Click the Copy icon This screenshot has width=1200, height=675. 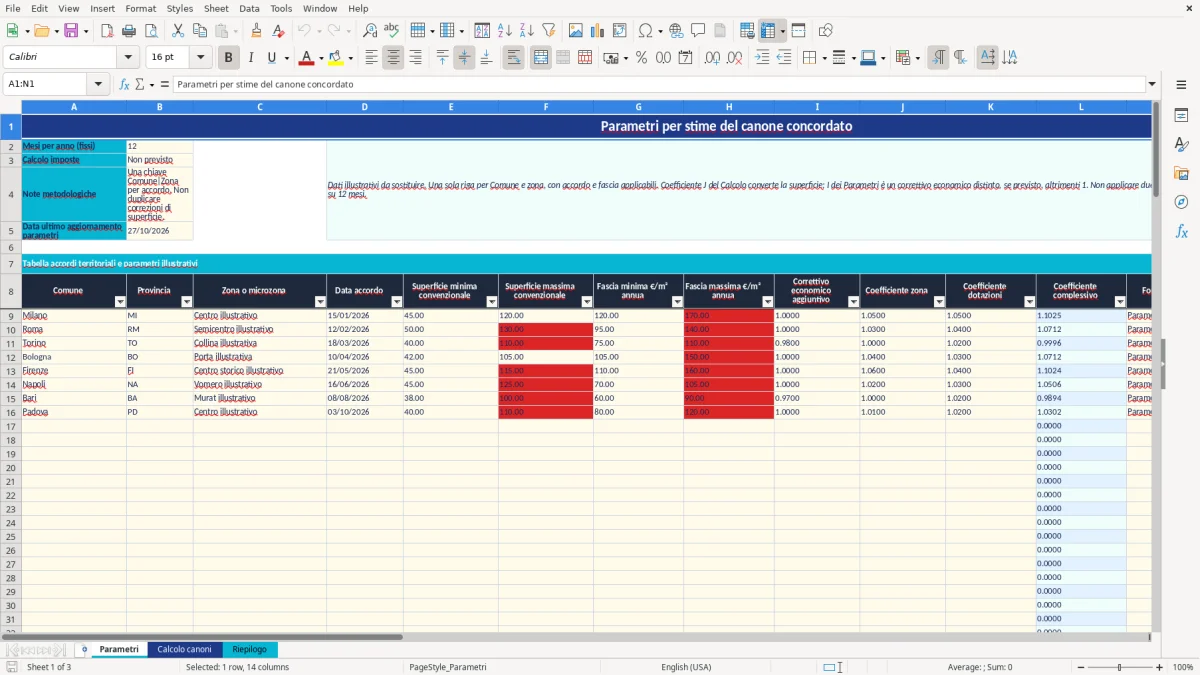click(199, 31)
